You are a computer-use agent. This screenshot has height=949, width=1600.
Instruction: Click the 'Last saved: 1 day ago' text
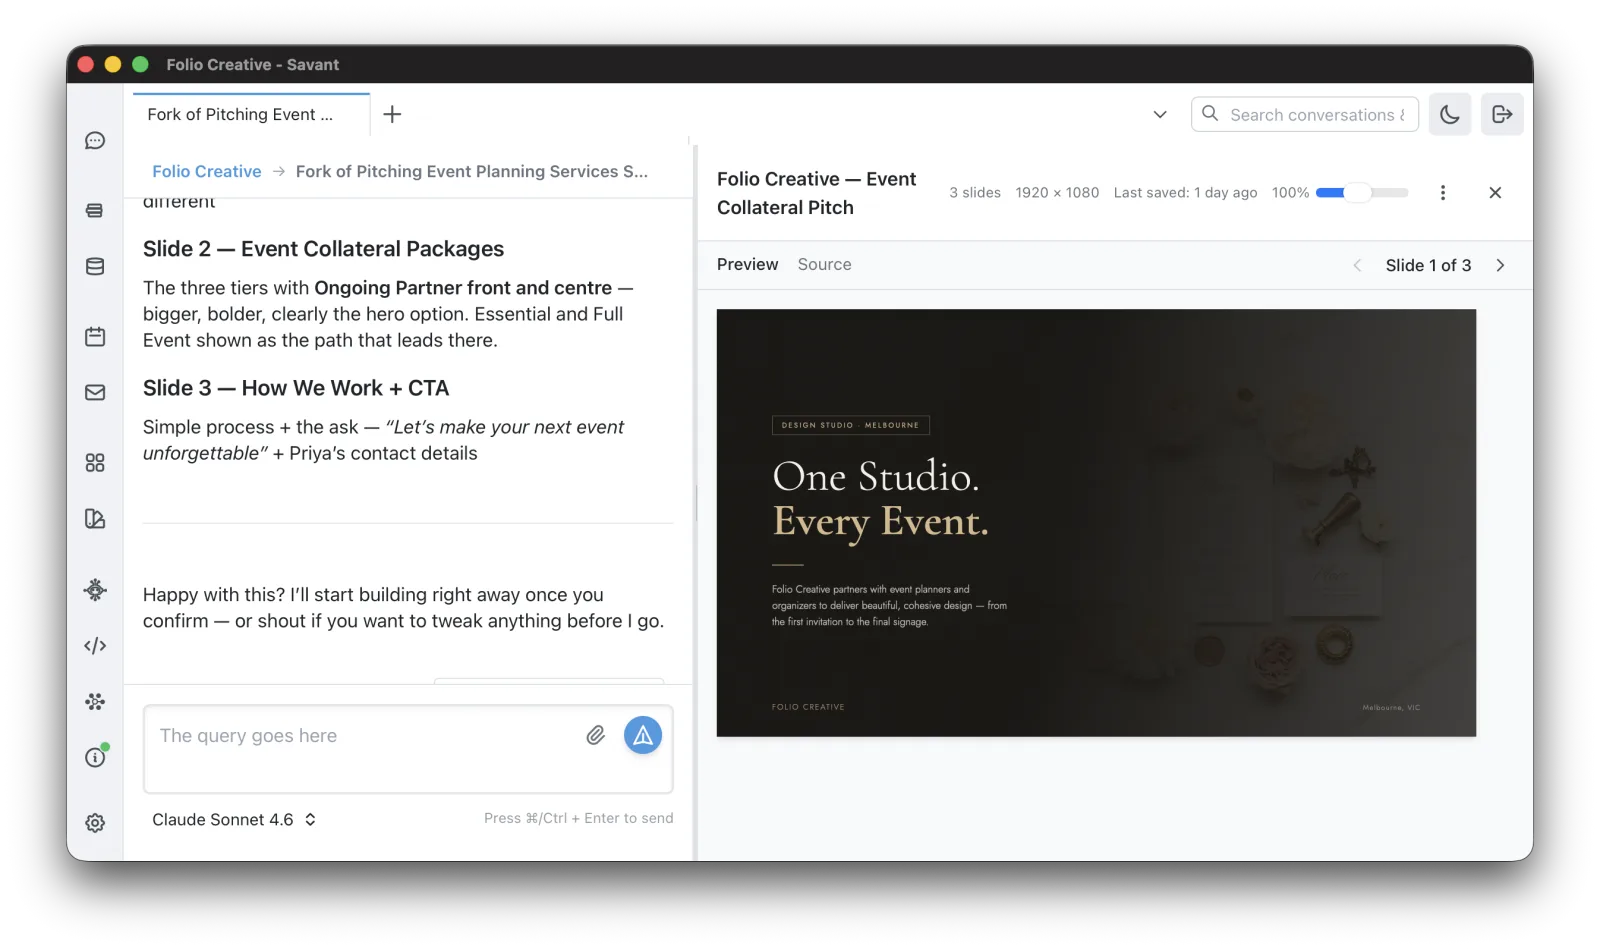coord(1185,193)
